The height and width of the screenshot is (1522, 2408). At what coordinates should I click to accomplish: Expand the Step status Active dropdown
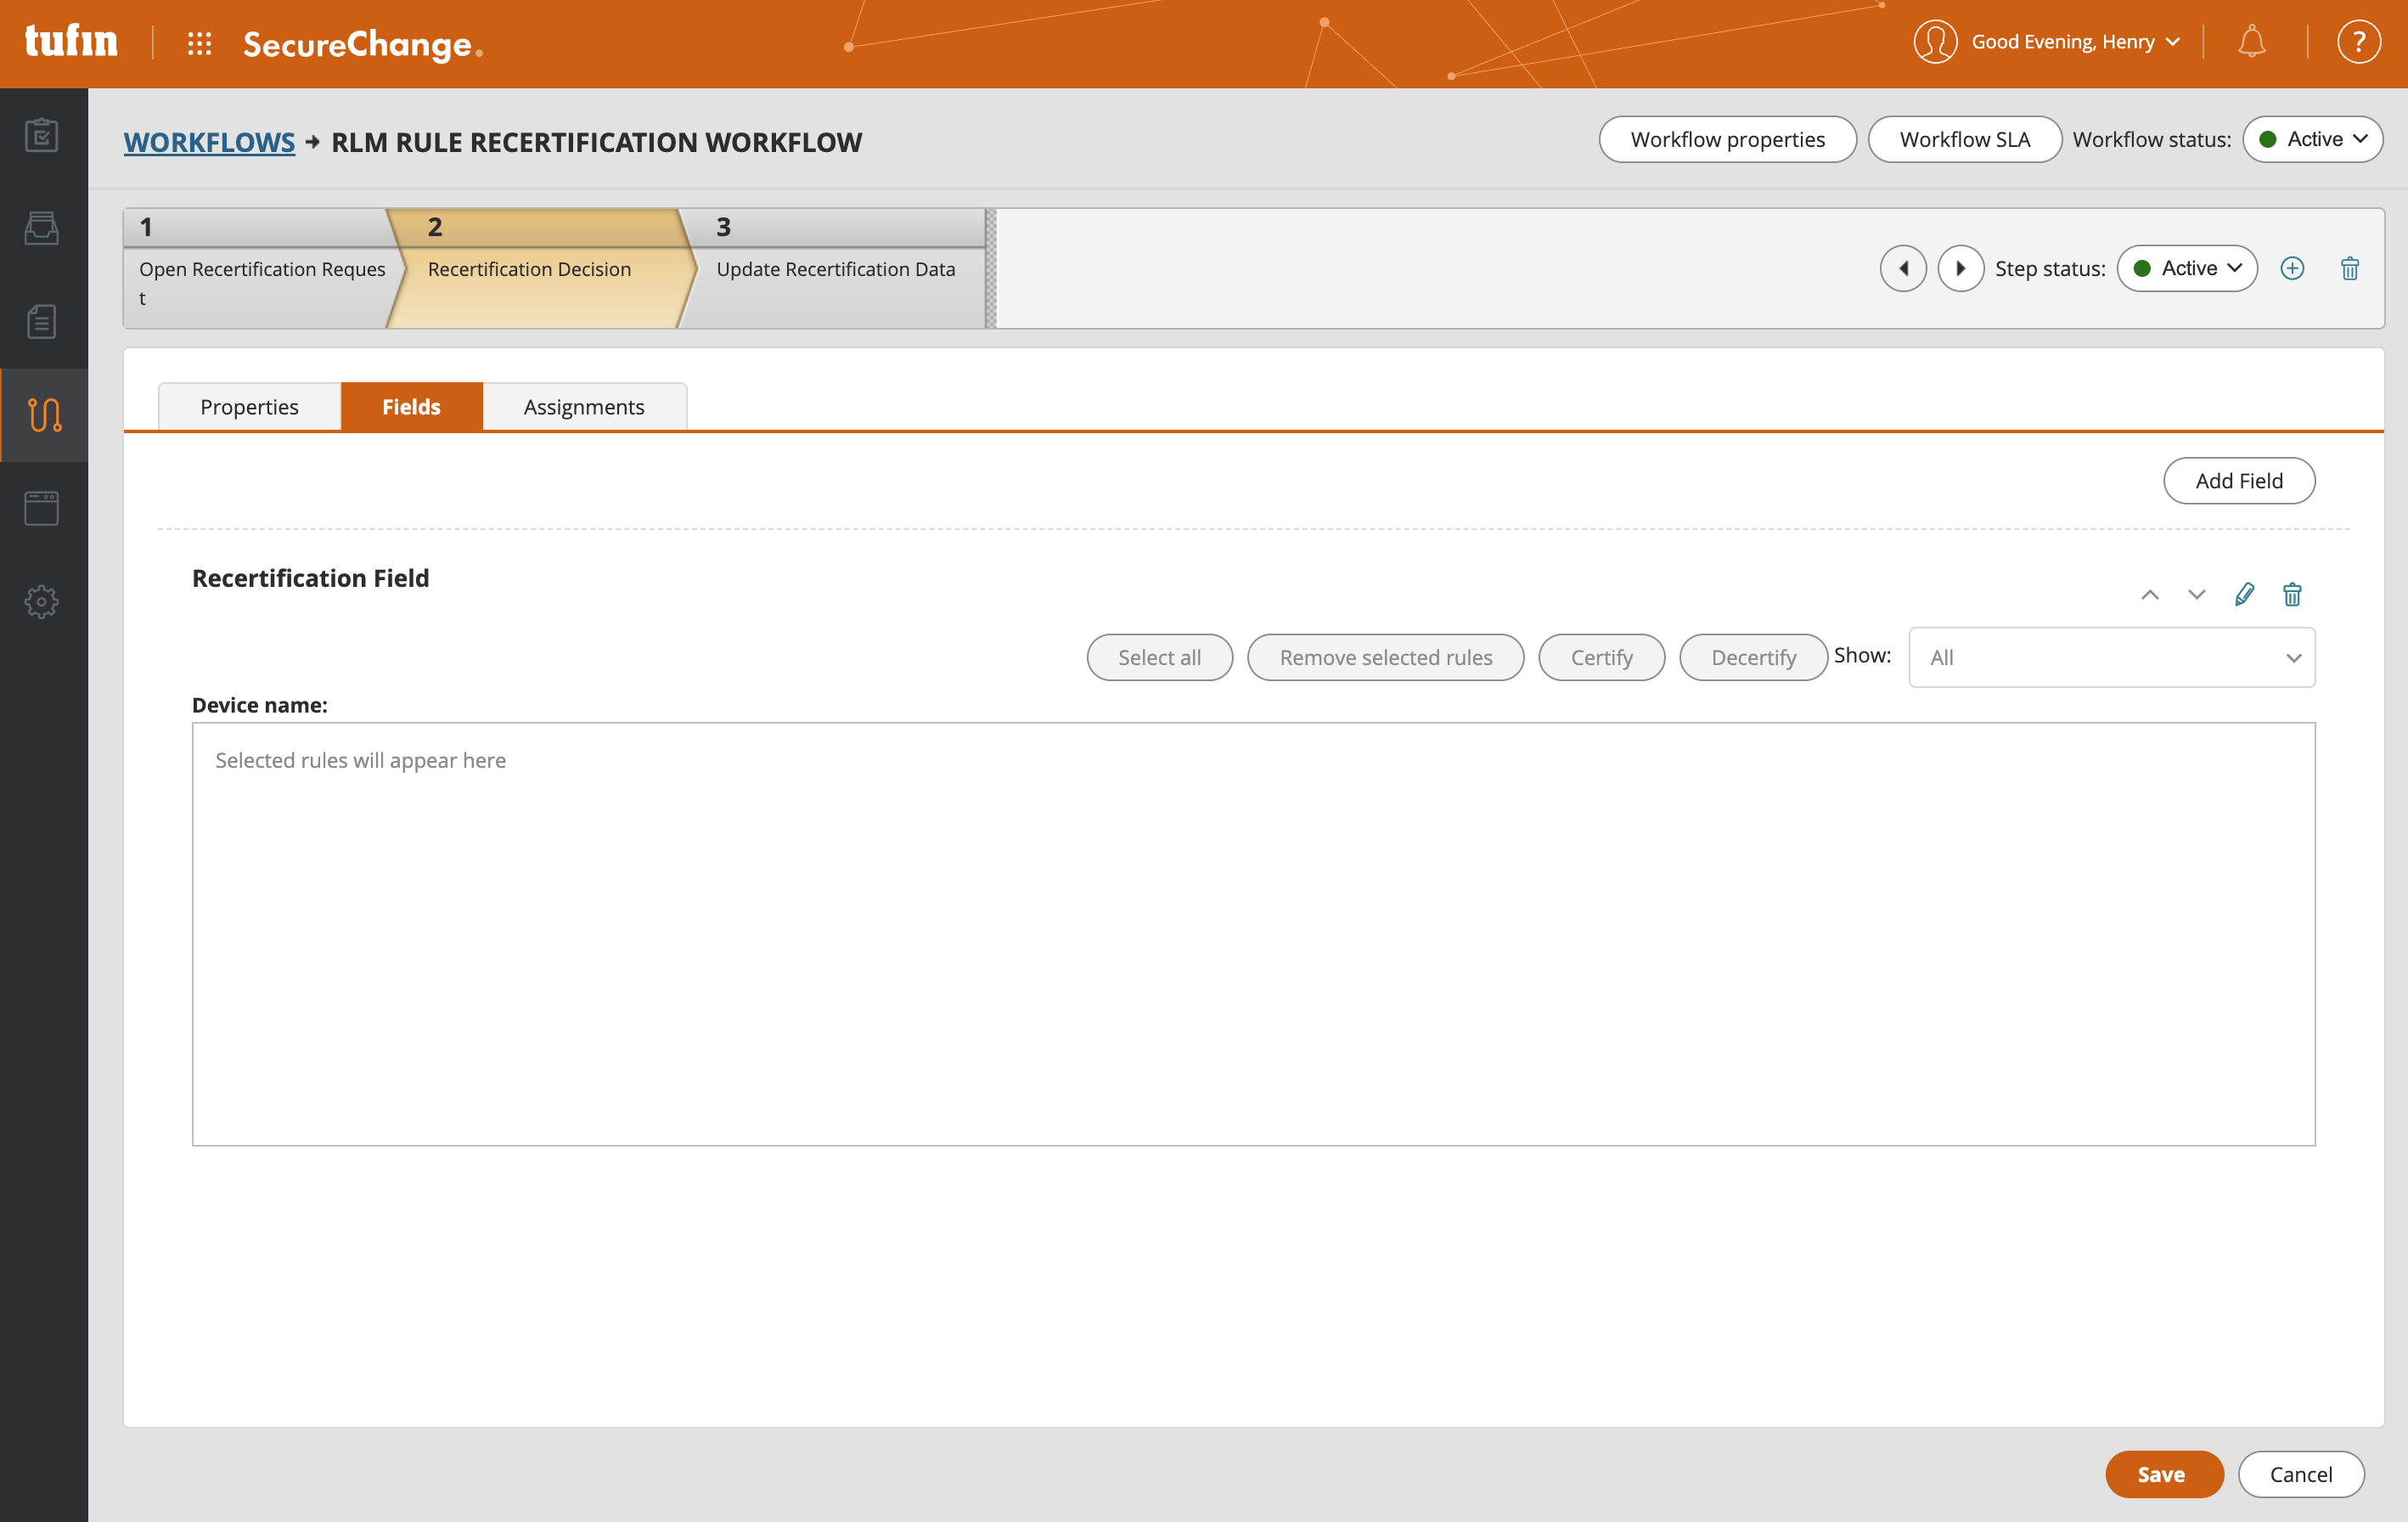tap(2187, 268)
